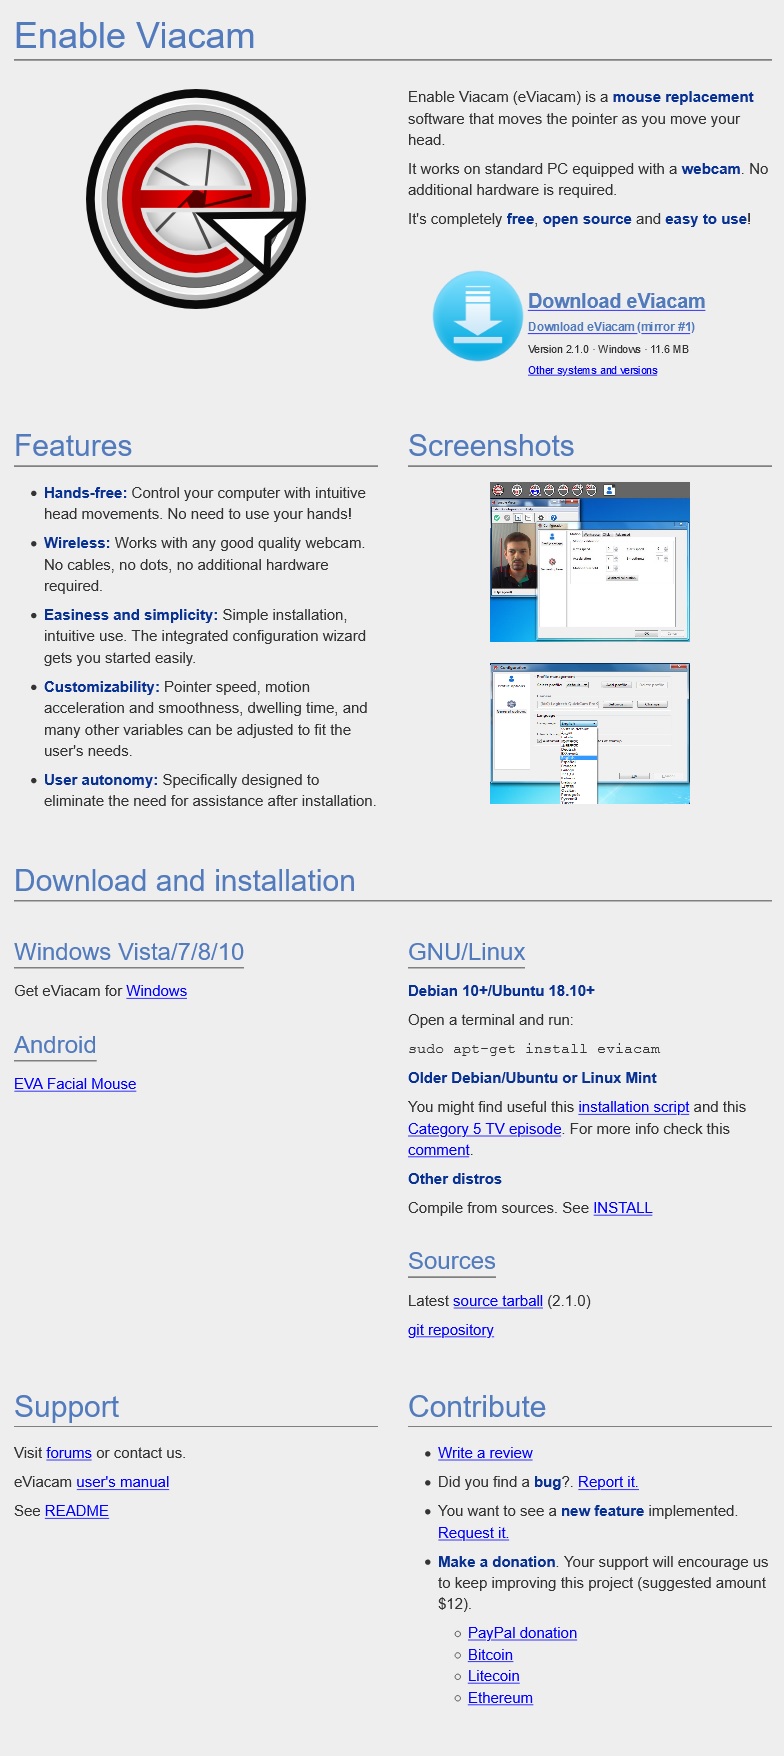Open the git repository link

pyautogui.click(x=451, y=1330)
